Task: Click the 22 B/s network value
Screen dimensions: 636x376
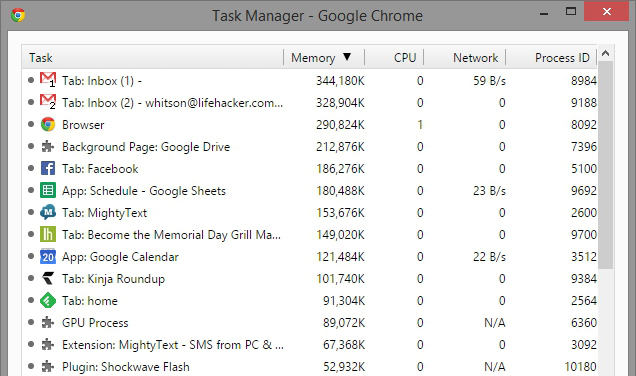Action: [489, 256]
